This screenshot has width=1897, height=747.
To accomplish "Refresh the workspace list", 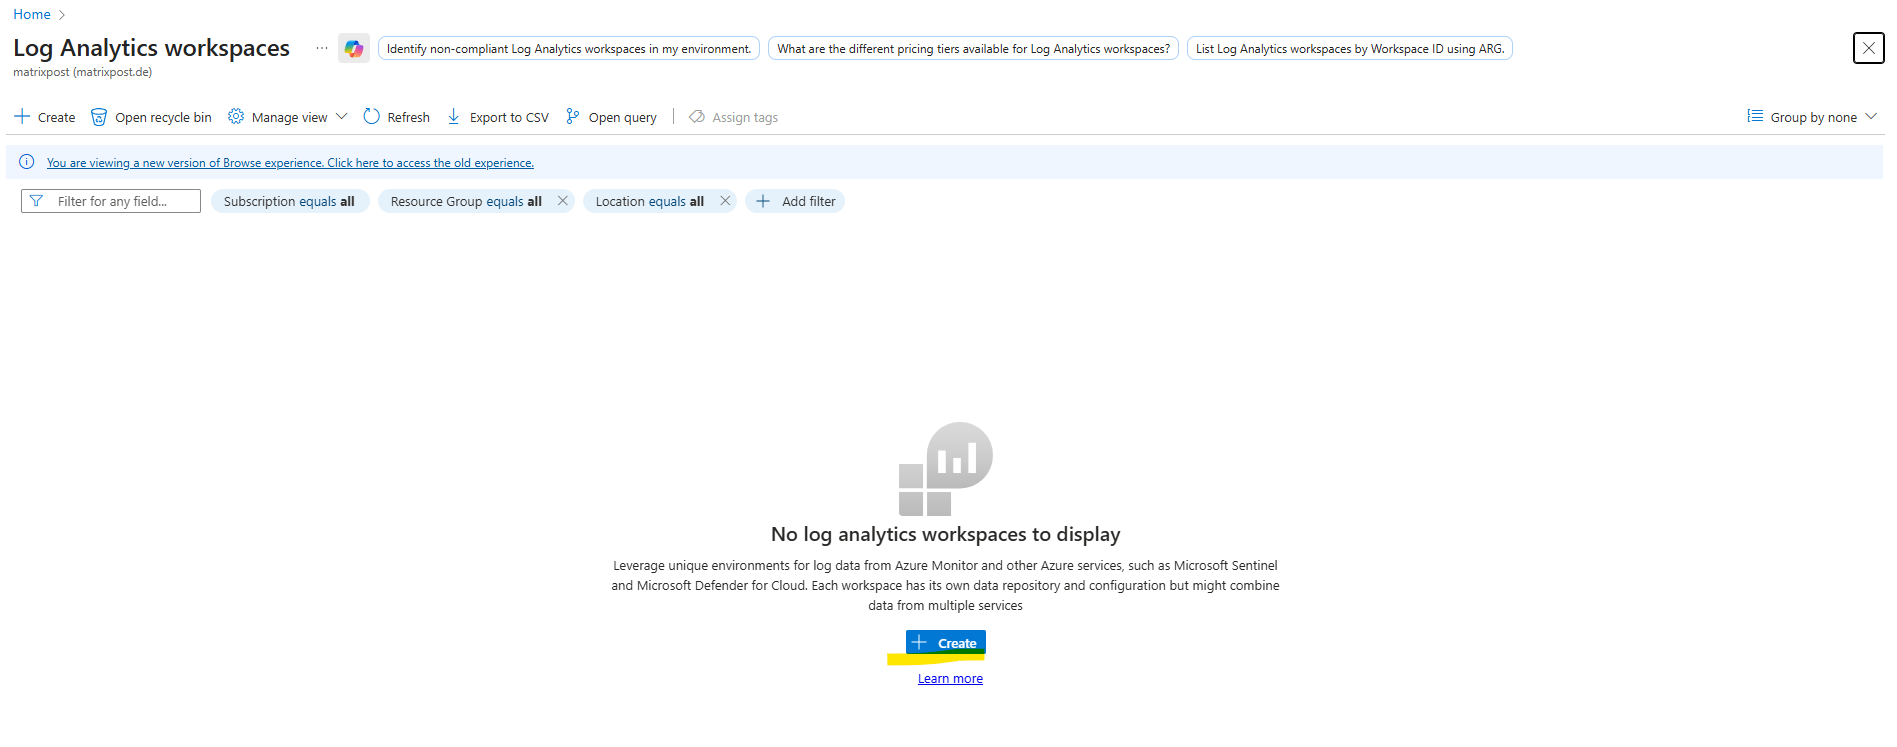I will [397, 117].
